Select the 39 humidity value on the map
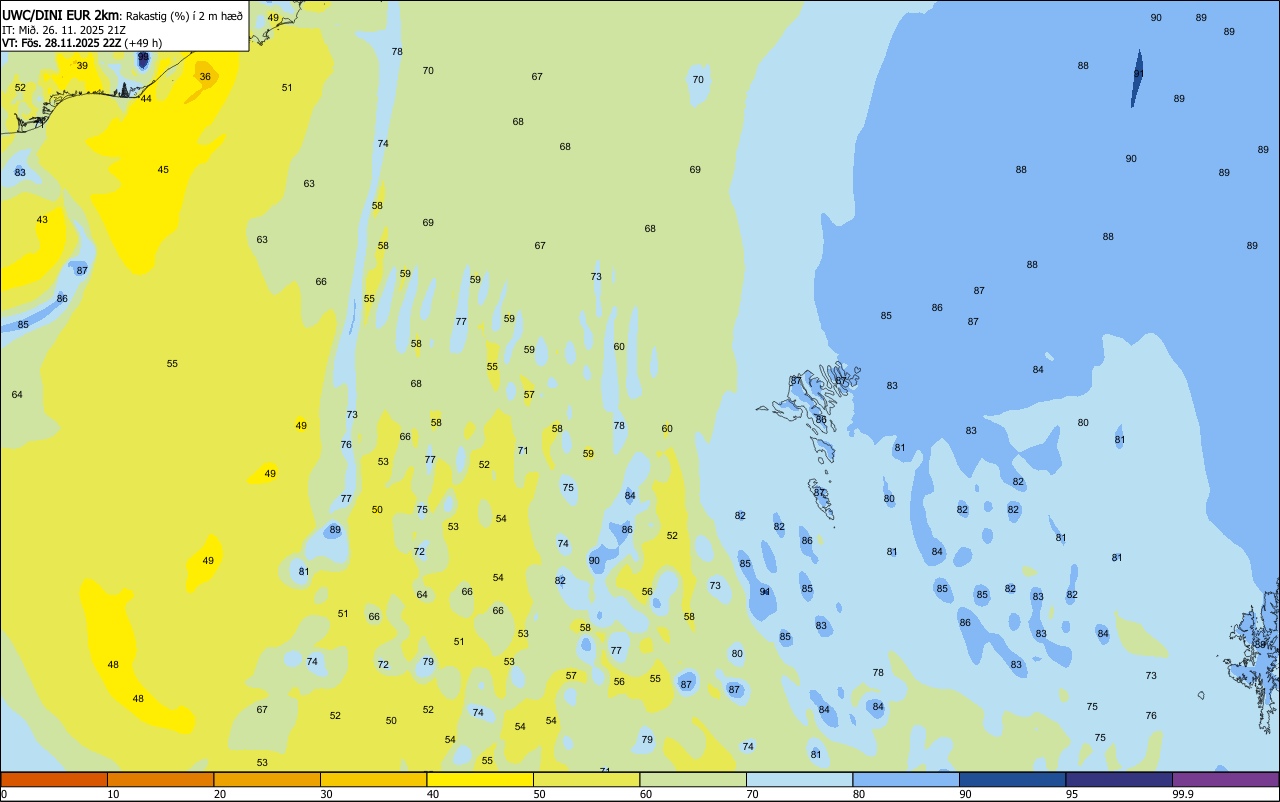Image resolution: width=1280 pixels, height=802 pixels. tap(82, 66)
